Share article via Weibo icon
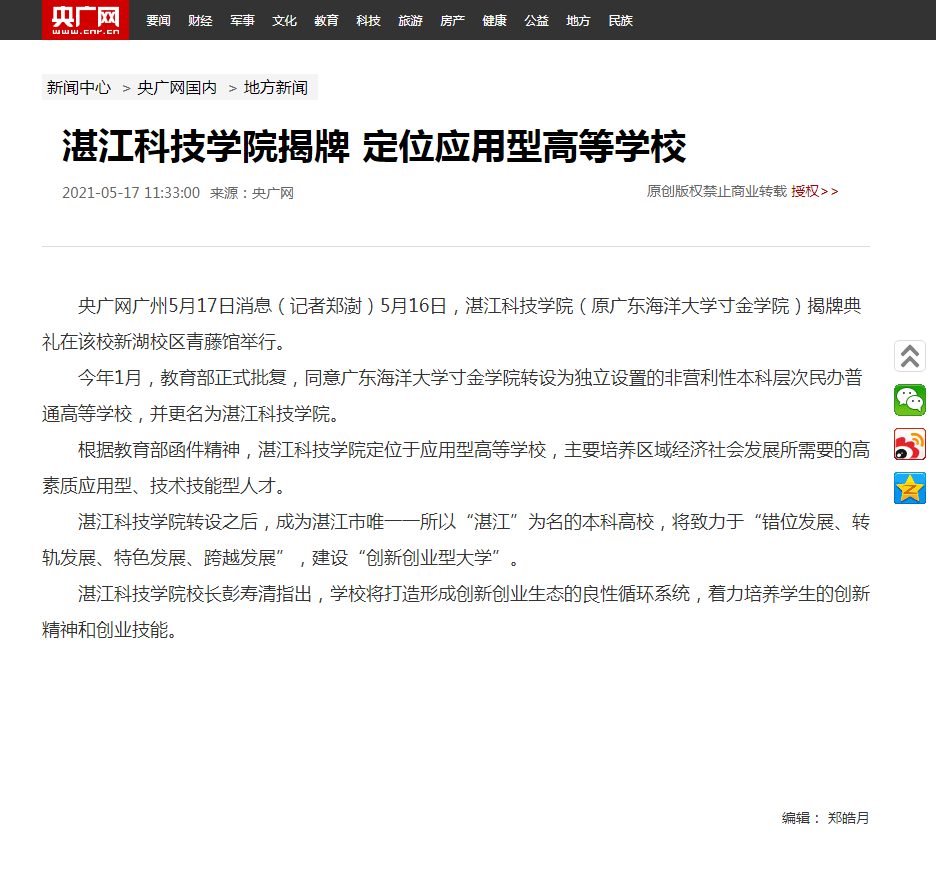Viewport: 936px width, 877px height. coord(910,444)
